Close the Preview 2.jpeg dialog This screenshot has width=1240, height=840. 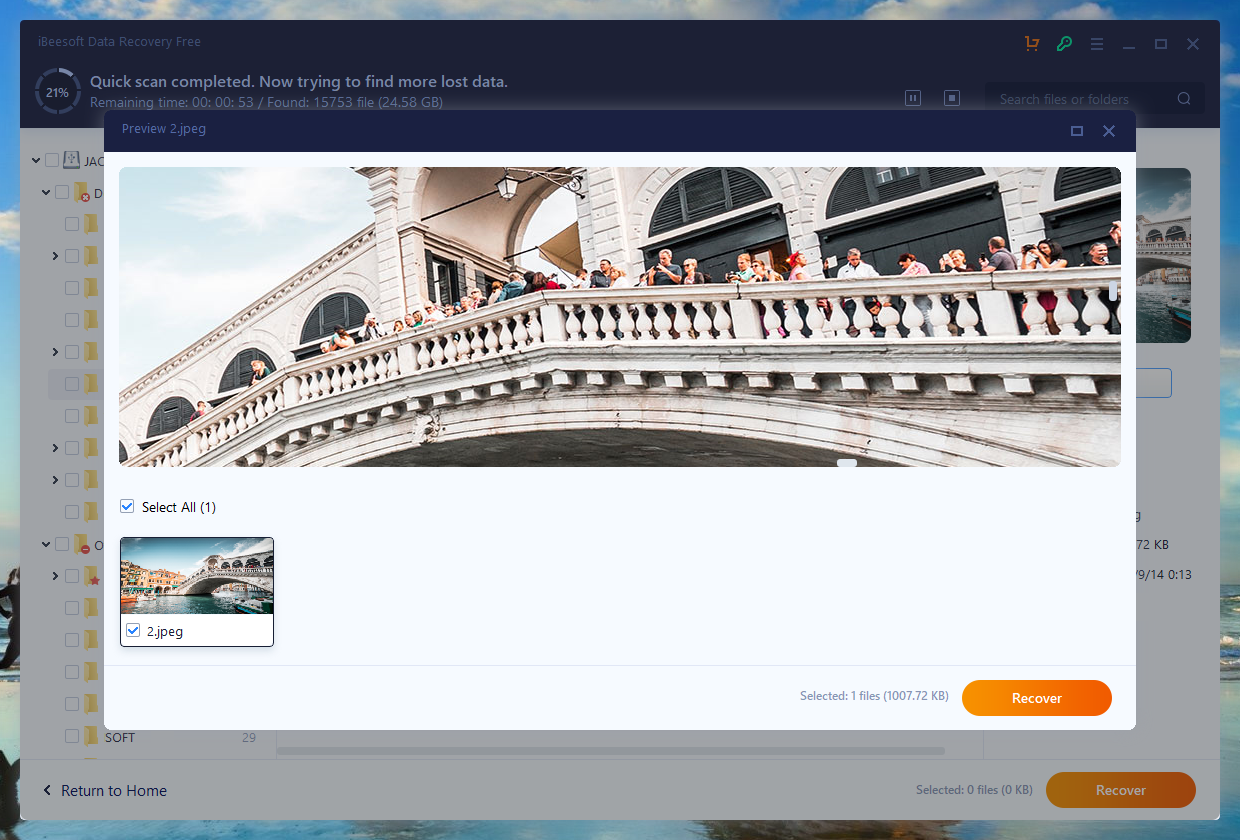1109,131
